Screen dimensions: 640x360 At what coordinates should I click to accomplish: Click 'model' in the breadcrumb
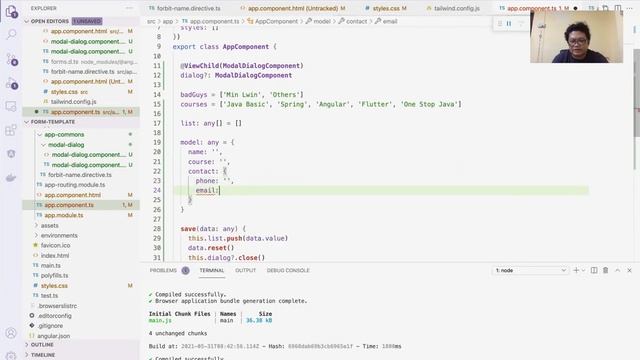(x=322, y=21)
